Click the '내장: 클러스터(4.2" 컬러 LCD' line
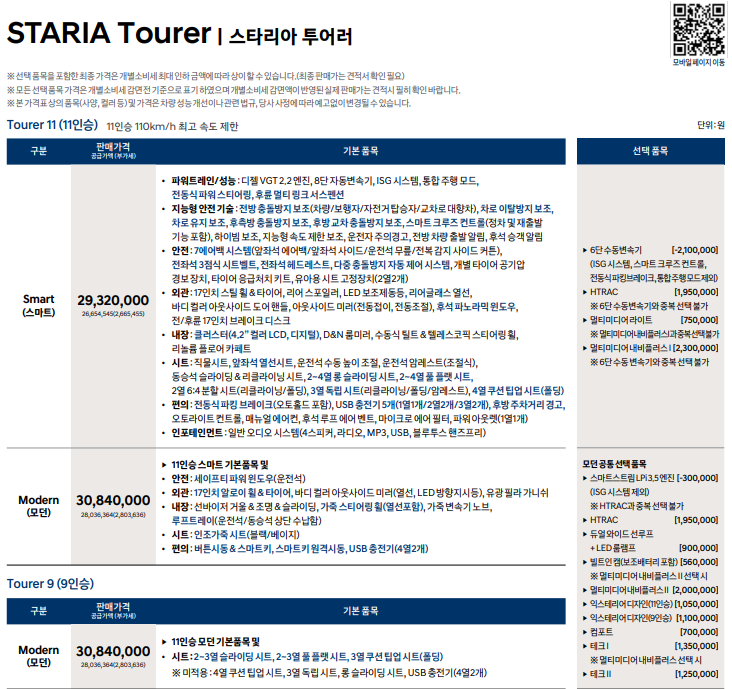This screenshot has height=689, width=732. [345, 335]
